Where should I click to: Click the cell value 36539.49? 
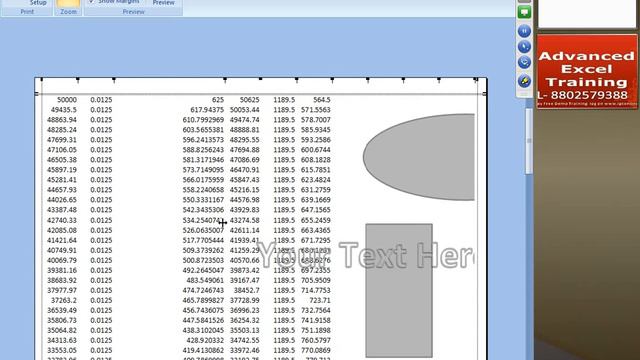tap(62, 310)
